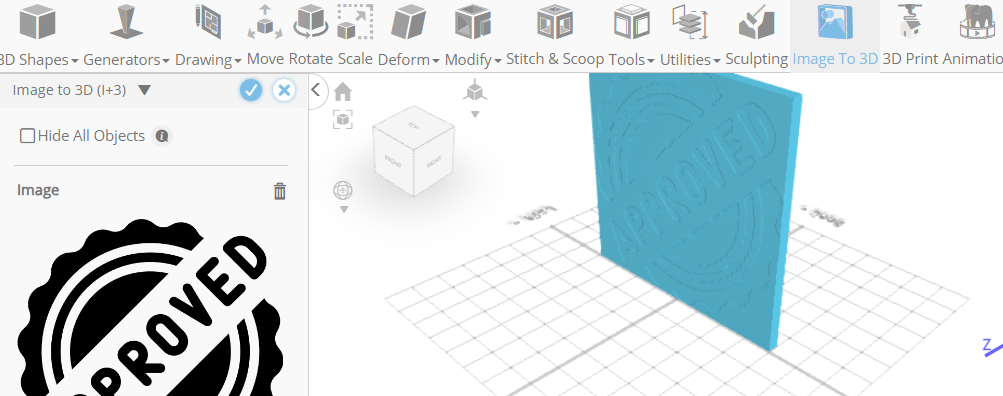The width and height of the screenshot is (1003, 396).
Task: Click the Hide All Objects info icon
Action: (162, 136)
